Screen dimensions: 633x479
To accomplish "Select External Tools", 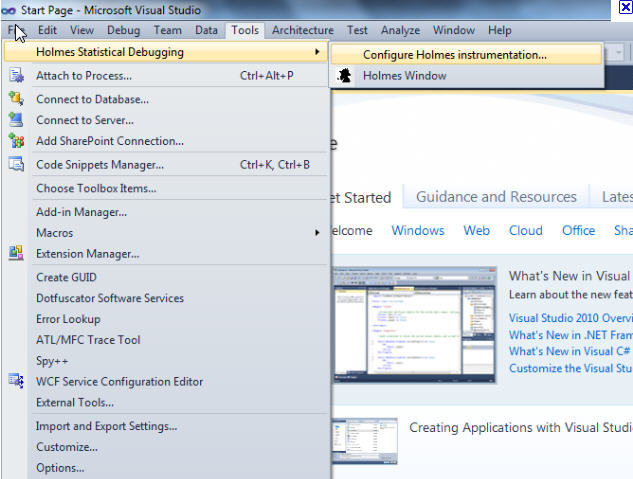I will click(x=166, y=402).
